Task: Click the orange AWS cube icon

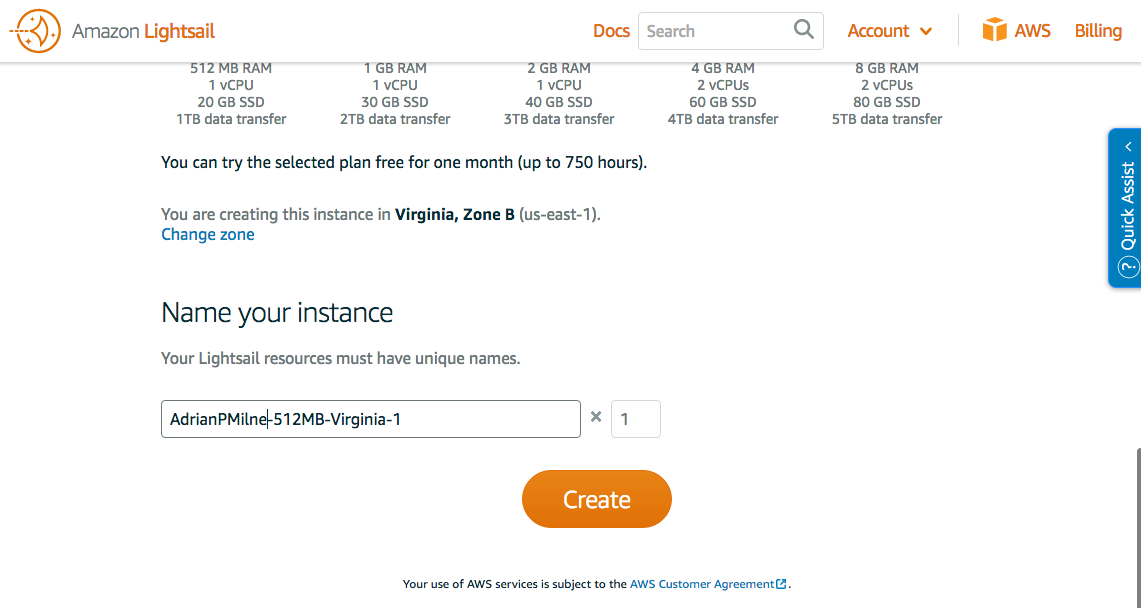Action: coord(994,30)
